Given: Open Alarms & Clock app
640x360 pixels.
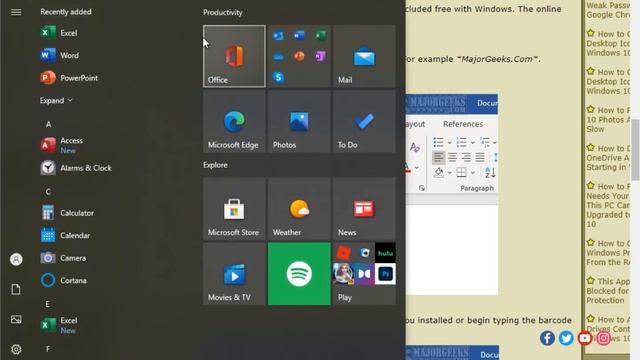Looking at the screenshot, I should (76, 168).
